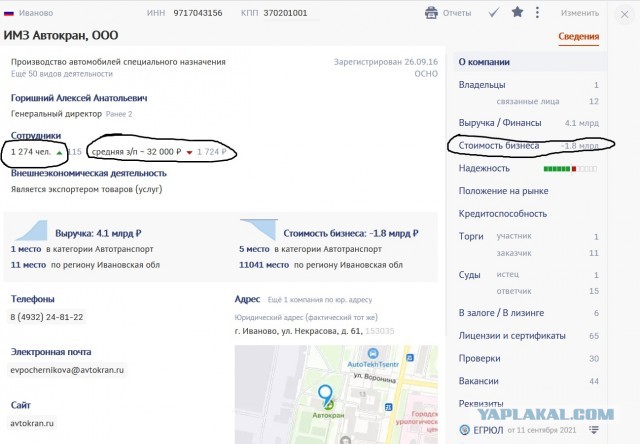Screen dimensions: 640x444
Task: Open 11 место по региону ranking
Action: (x=85, y=265)
